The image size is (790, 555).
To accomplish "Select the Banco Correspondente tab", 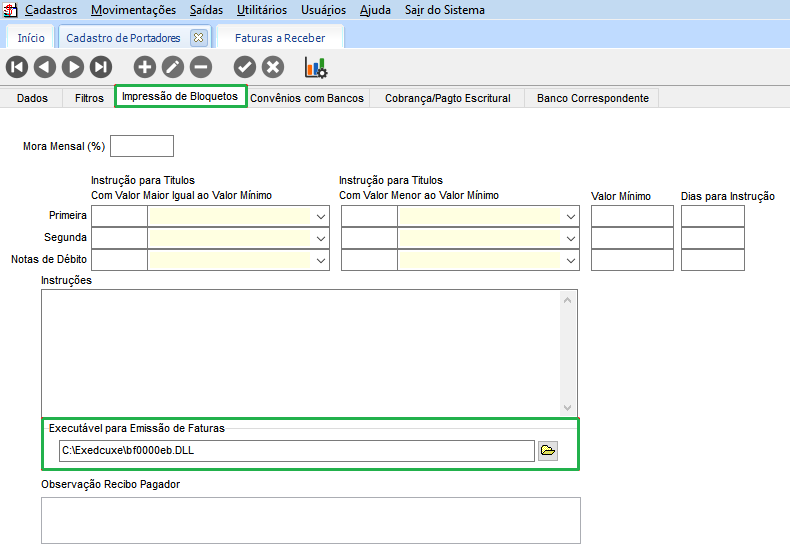I will (592, 98).
